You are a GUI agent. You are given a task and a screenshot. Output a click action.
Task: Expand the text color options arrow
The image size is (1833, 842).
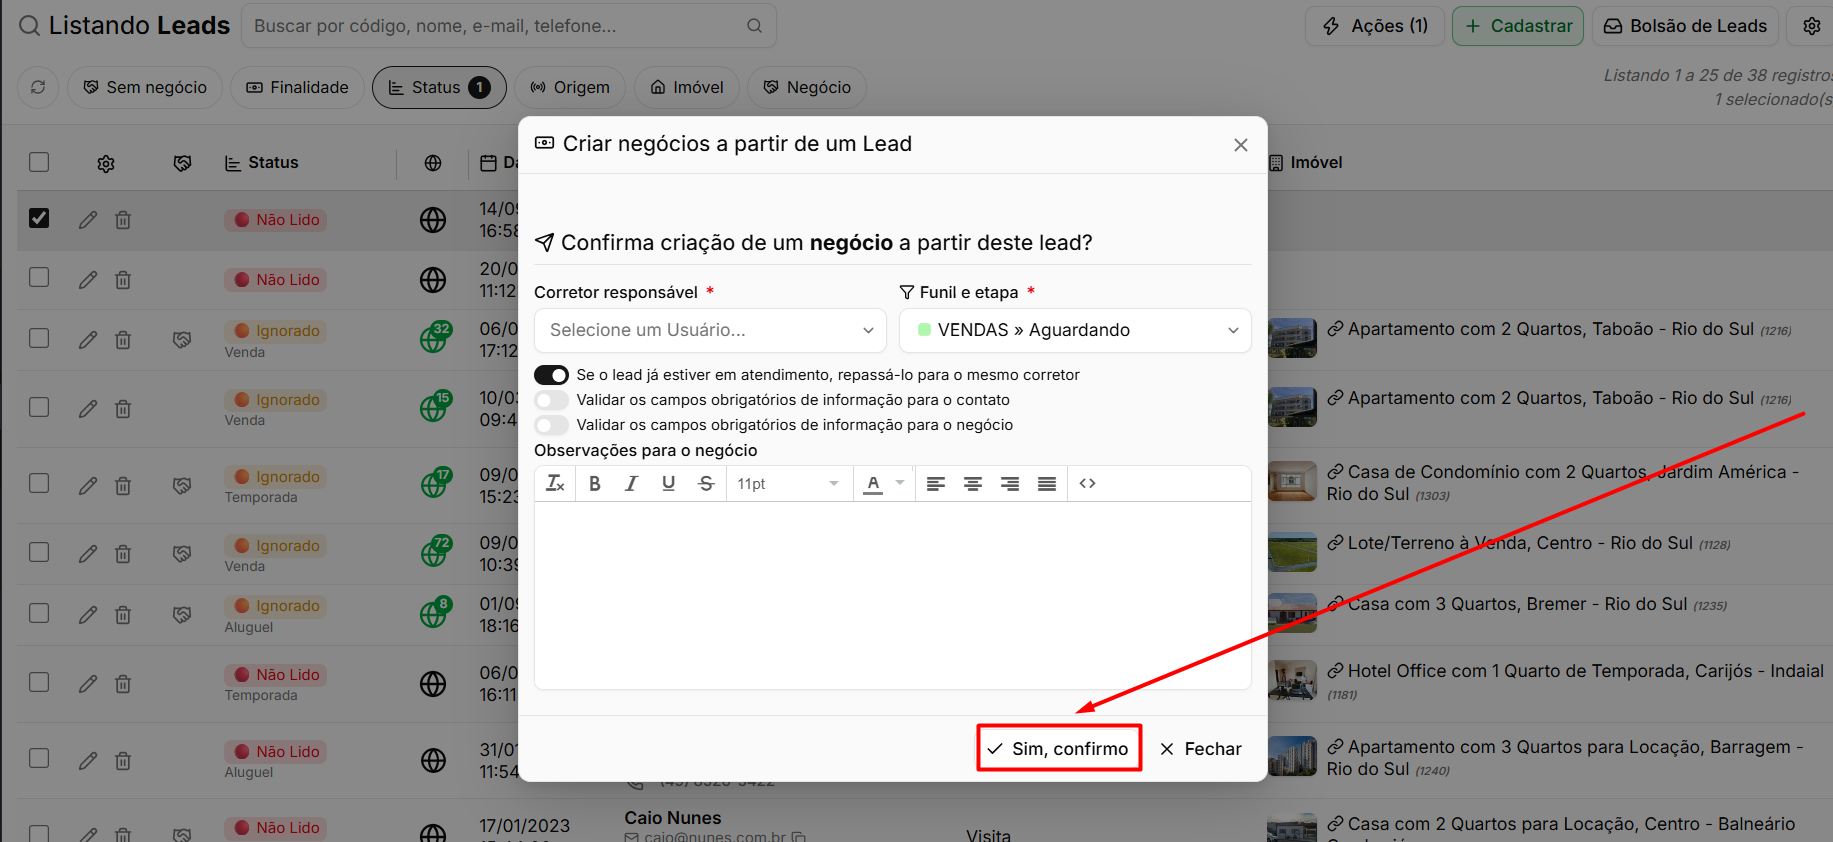[900, 484]
